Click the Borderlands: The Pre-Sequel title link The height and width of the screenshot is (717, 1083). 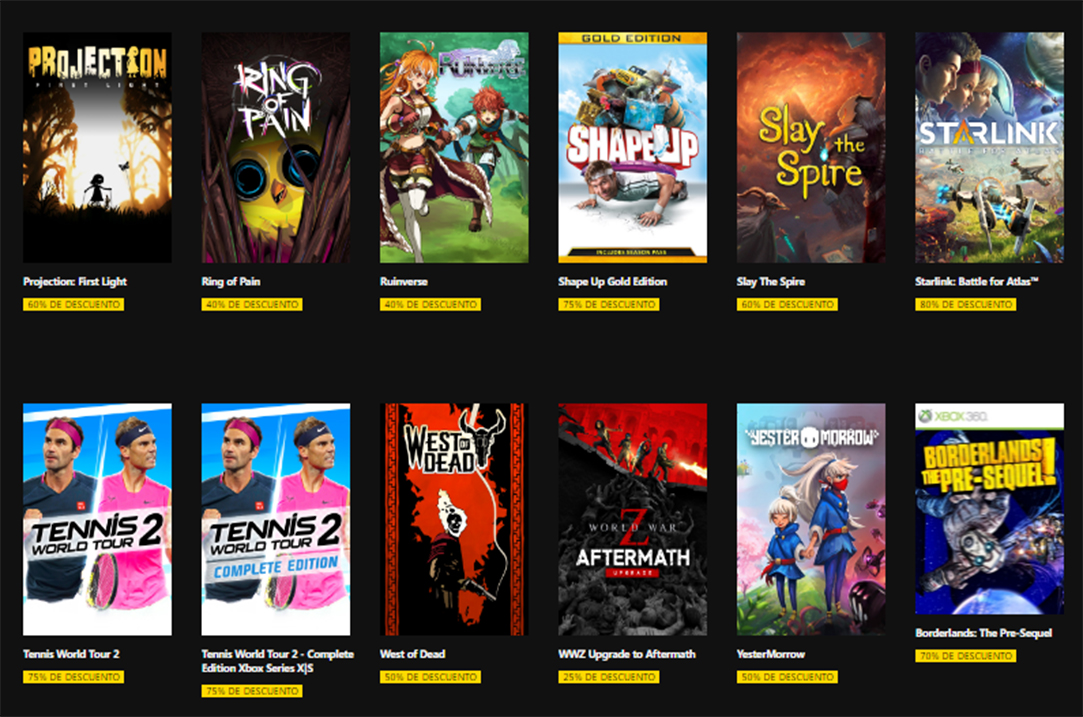pyautogui.click(x=984, y=633)
